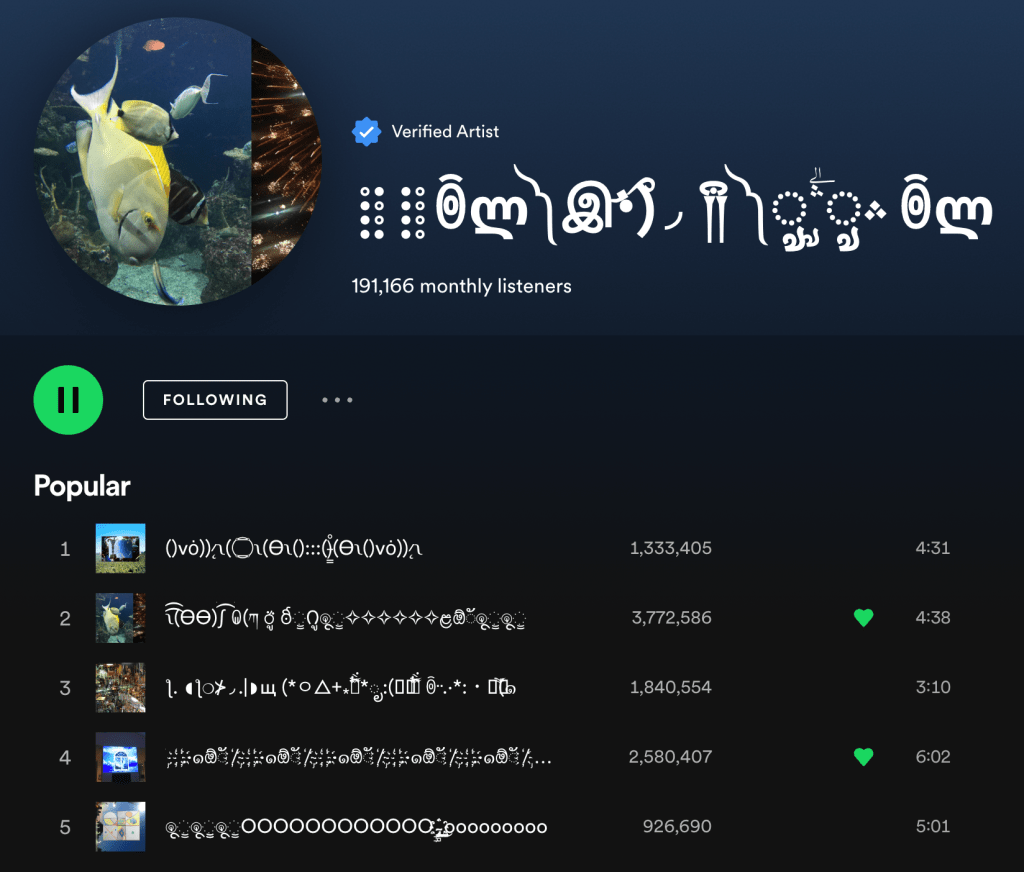Pause playback with the green button
Screen dimensions: 1024x872
coord(68,400)
